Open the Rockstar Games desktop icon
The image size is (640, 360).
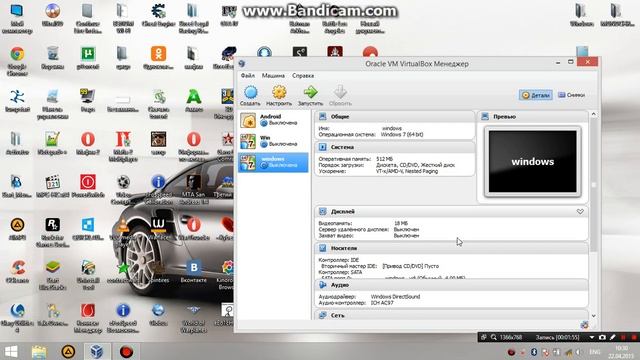coord(53,233)
